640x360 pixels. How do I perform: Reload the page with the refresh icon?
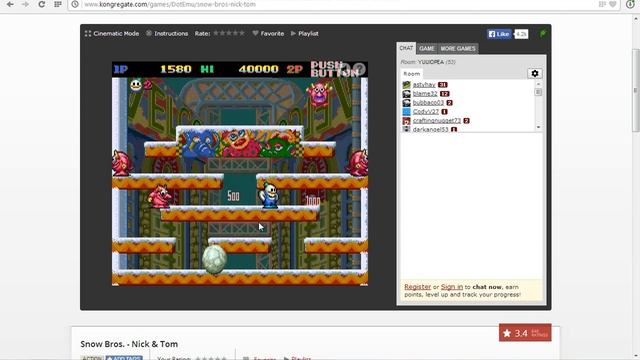[x=42, y=4]
